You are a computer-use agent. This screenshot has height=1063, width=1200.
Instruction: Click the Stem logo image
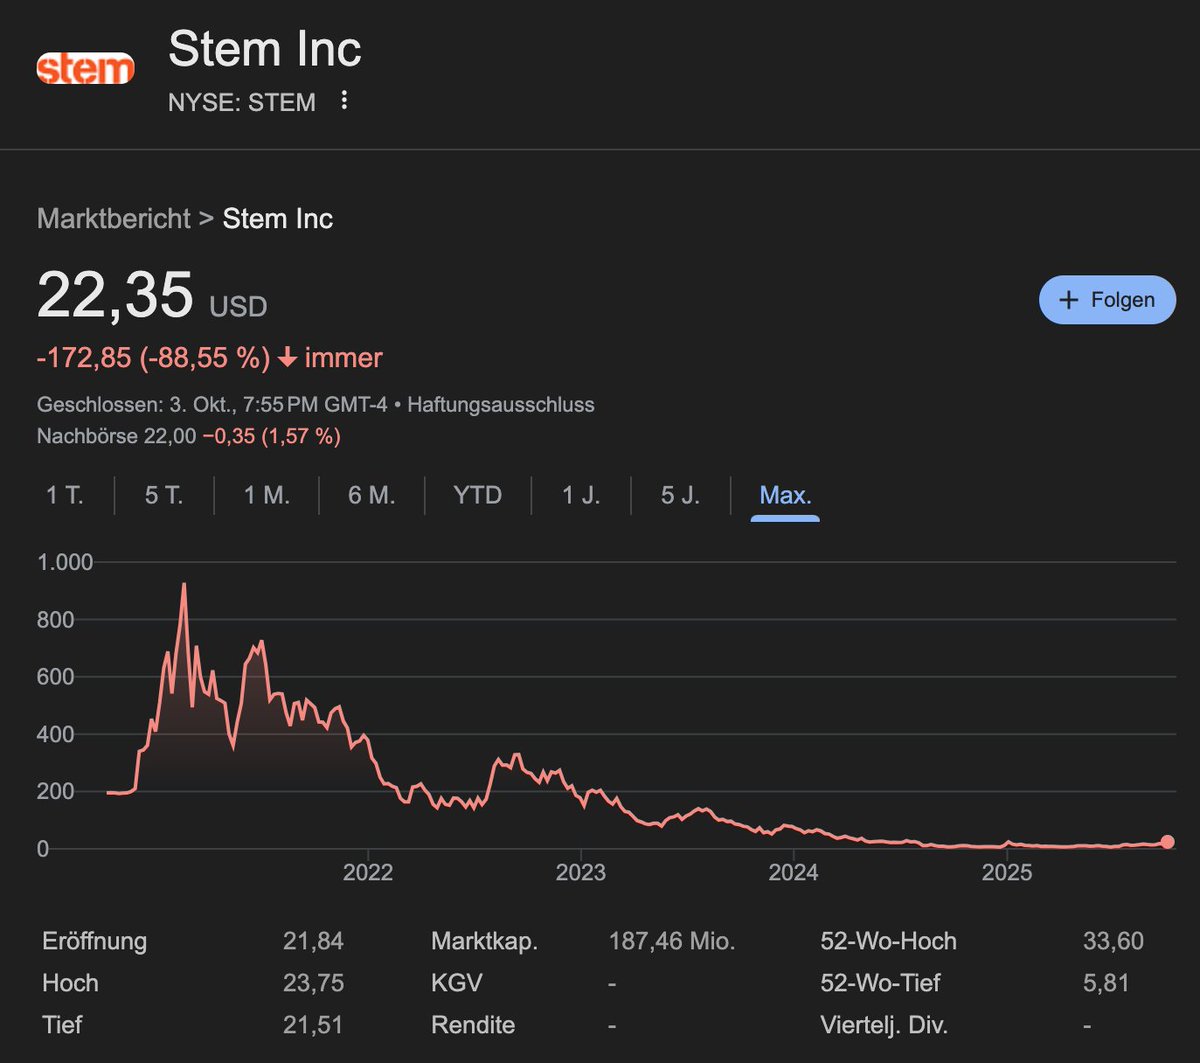[x=85, y=68]
